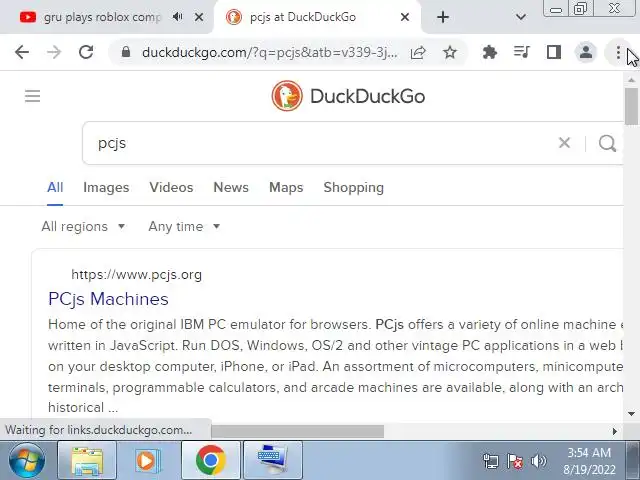640x480 pixels.
Task: Switch to Shopping results
Action: tap(354, 188)
